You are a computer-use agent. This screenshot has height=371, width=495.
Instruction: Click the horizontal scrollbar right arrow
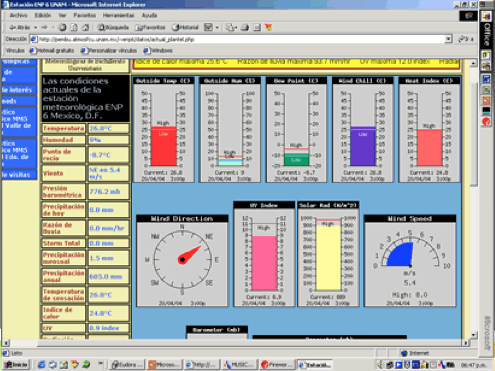click(x=466, y=343)
